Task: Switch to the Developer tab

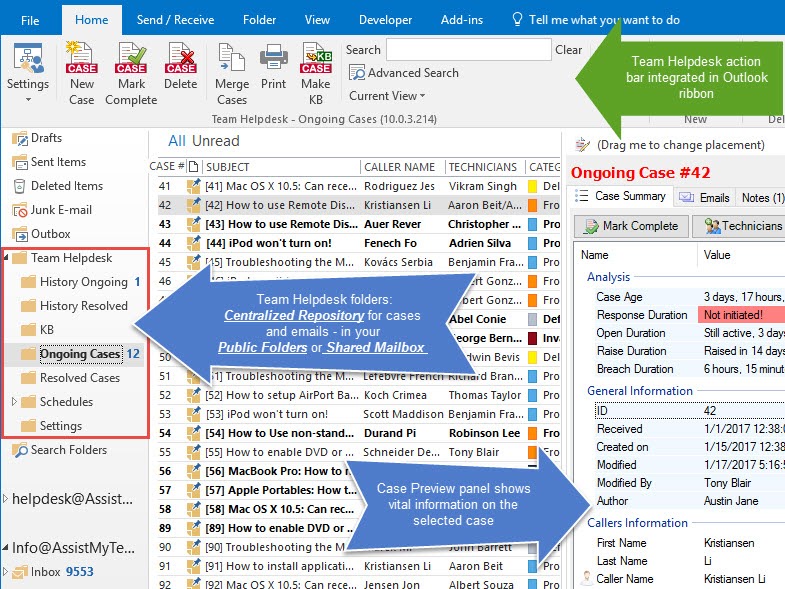Action: [385, 20]
